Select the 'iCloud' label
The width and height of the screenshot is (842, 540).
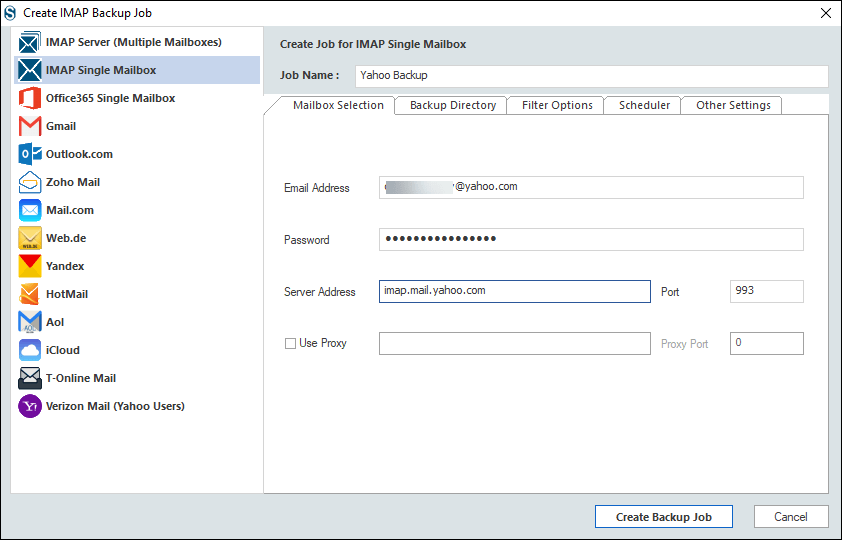pos(63,350)
